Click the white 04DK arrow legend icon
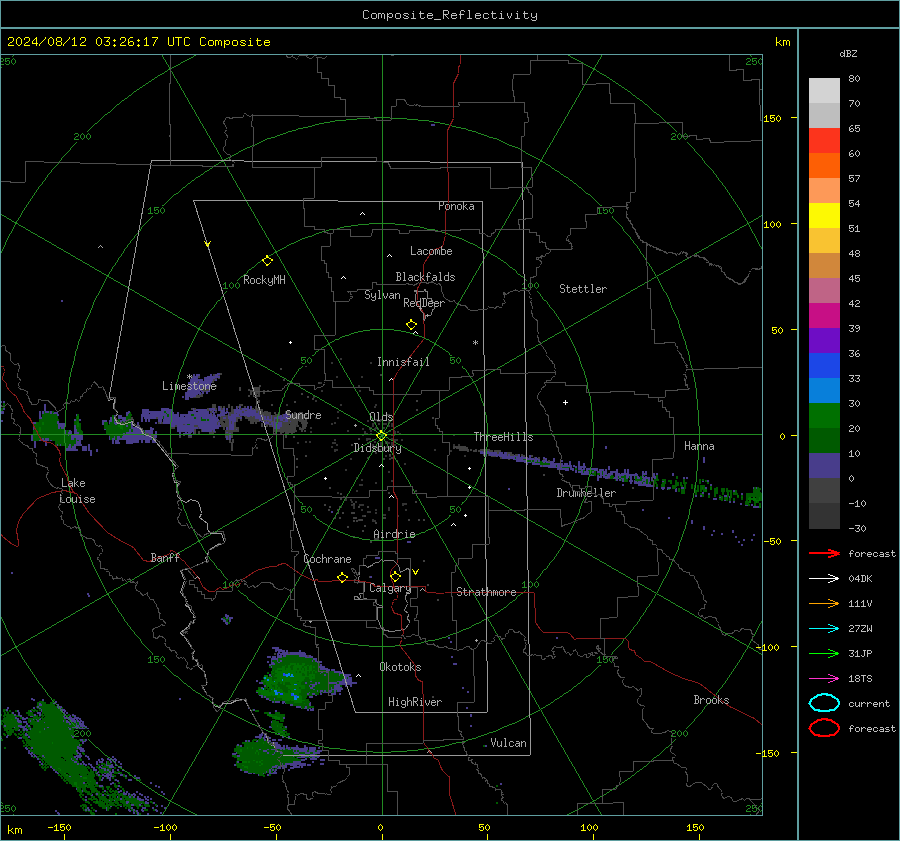900x841 pixels. click(824, 578)
